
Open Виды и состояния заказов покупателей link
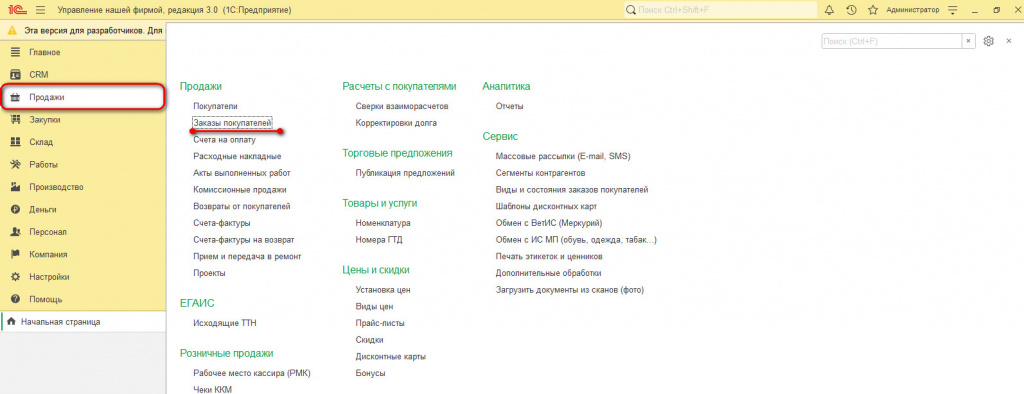point(572,189)
